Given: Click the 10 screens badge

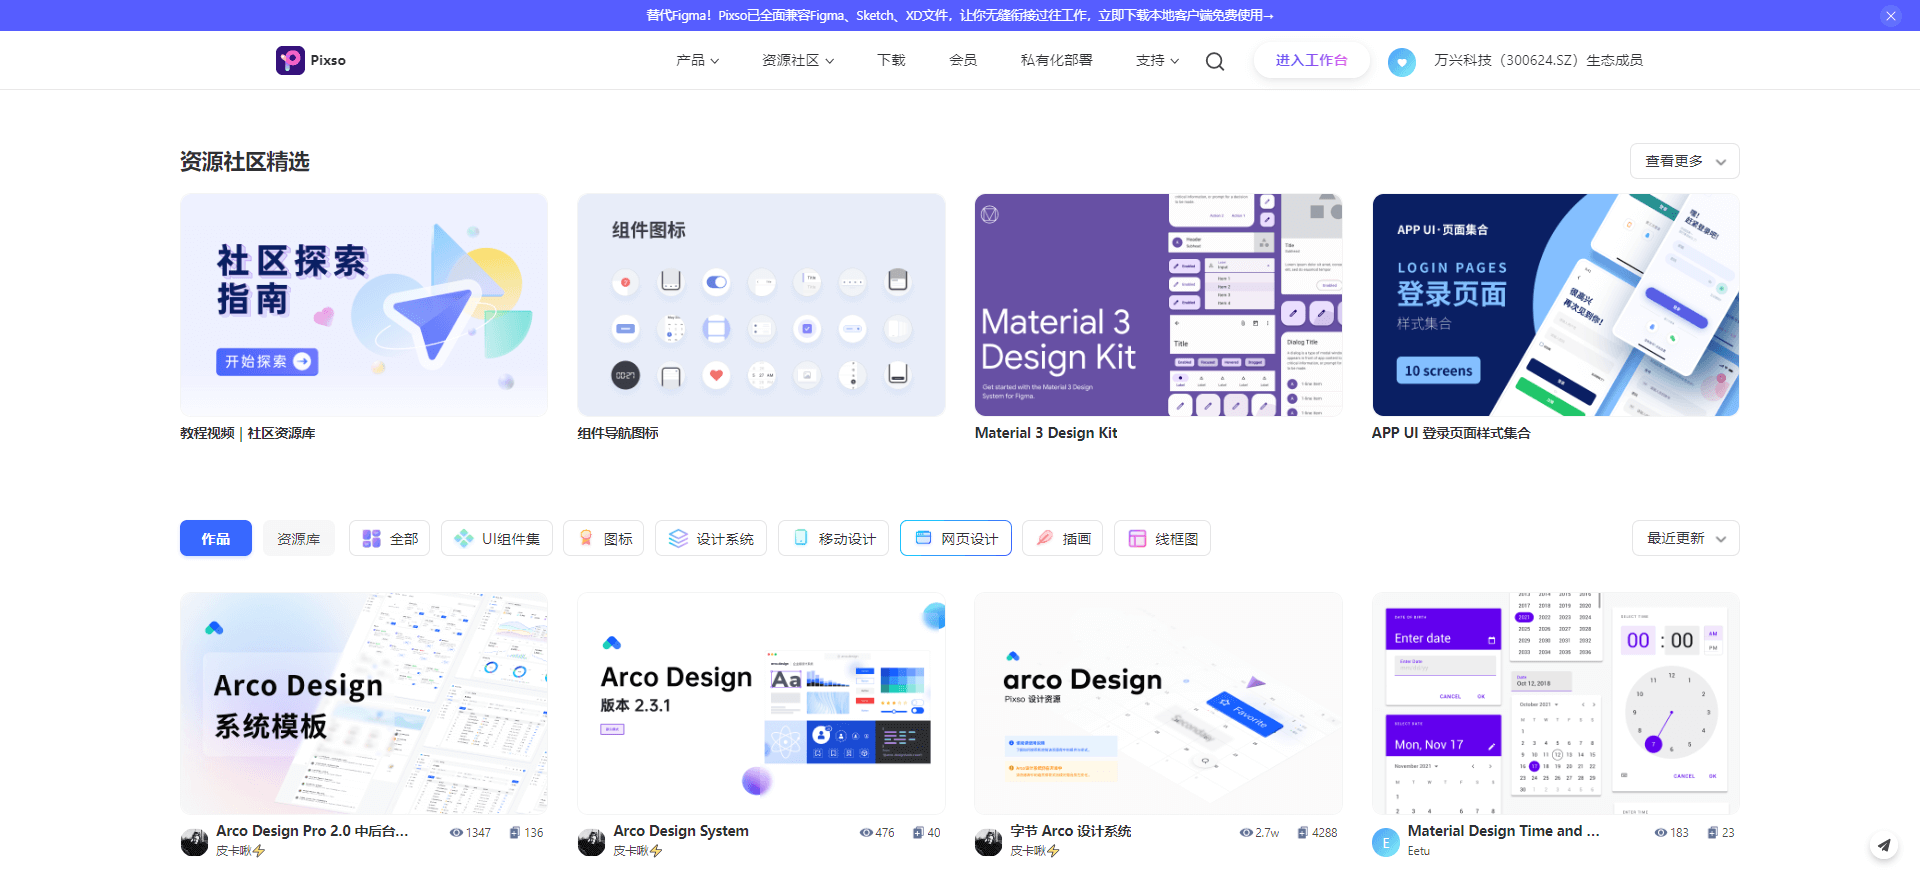Looking at the screenshot, I should (x=1438, y=371).
